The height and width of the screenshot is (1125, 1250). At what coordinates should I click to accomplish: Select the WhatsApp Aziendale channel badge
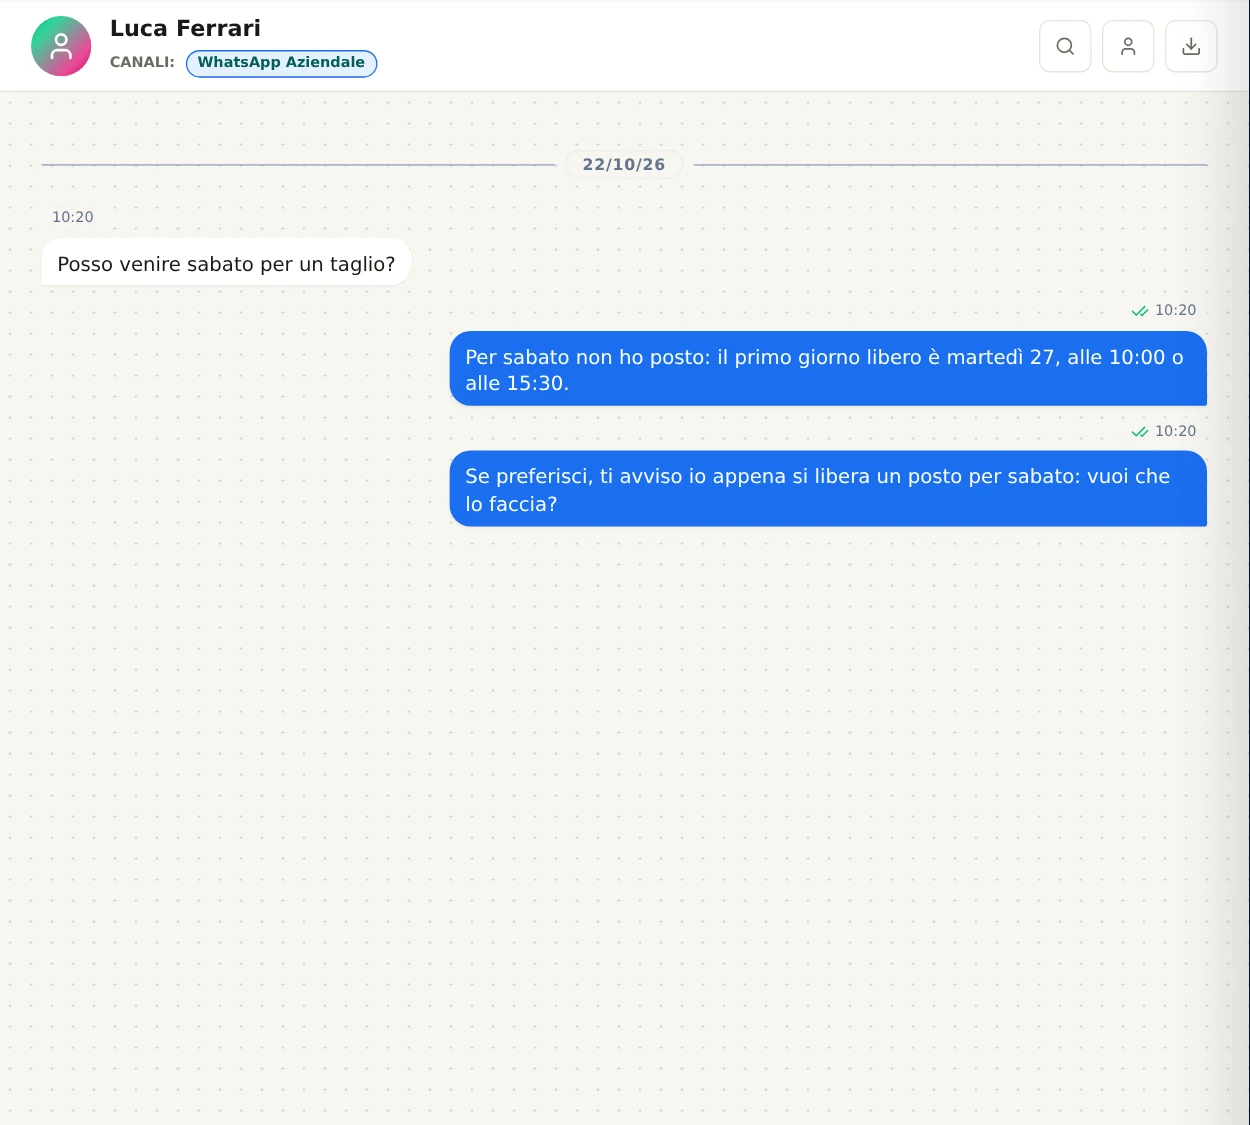(x=281, y=63)
